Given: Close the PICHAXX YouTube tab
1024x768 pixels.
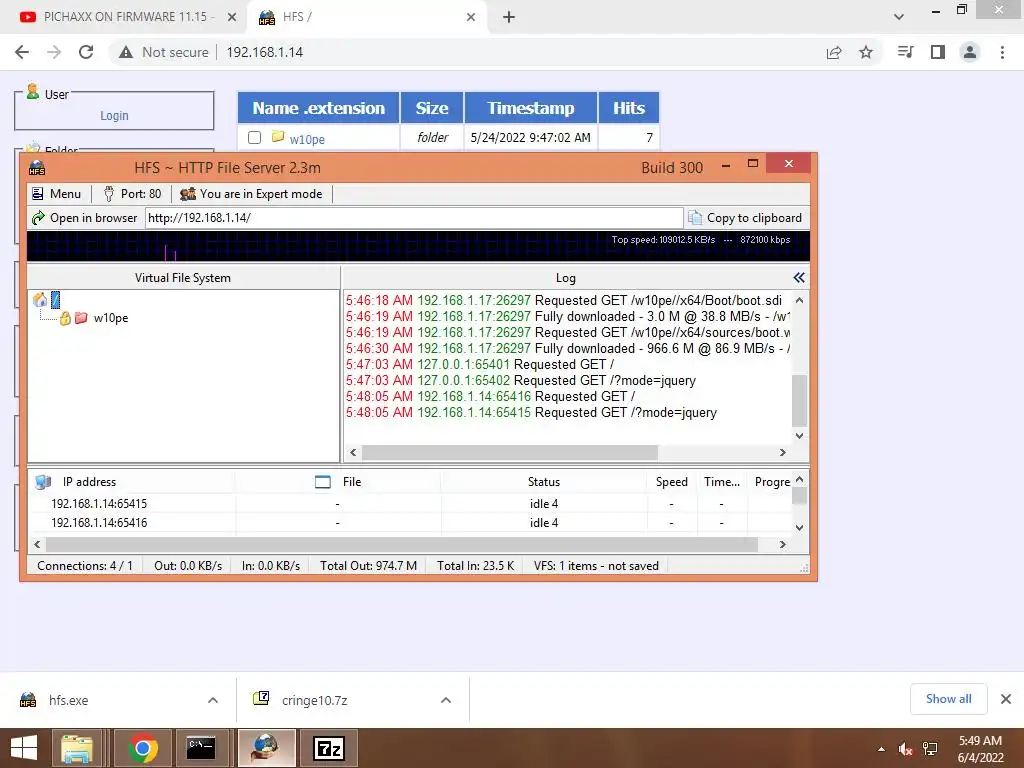Looking at the screenshot, I should pyautogui.click(x=232, y=17).
